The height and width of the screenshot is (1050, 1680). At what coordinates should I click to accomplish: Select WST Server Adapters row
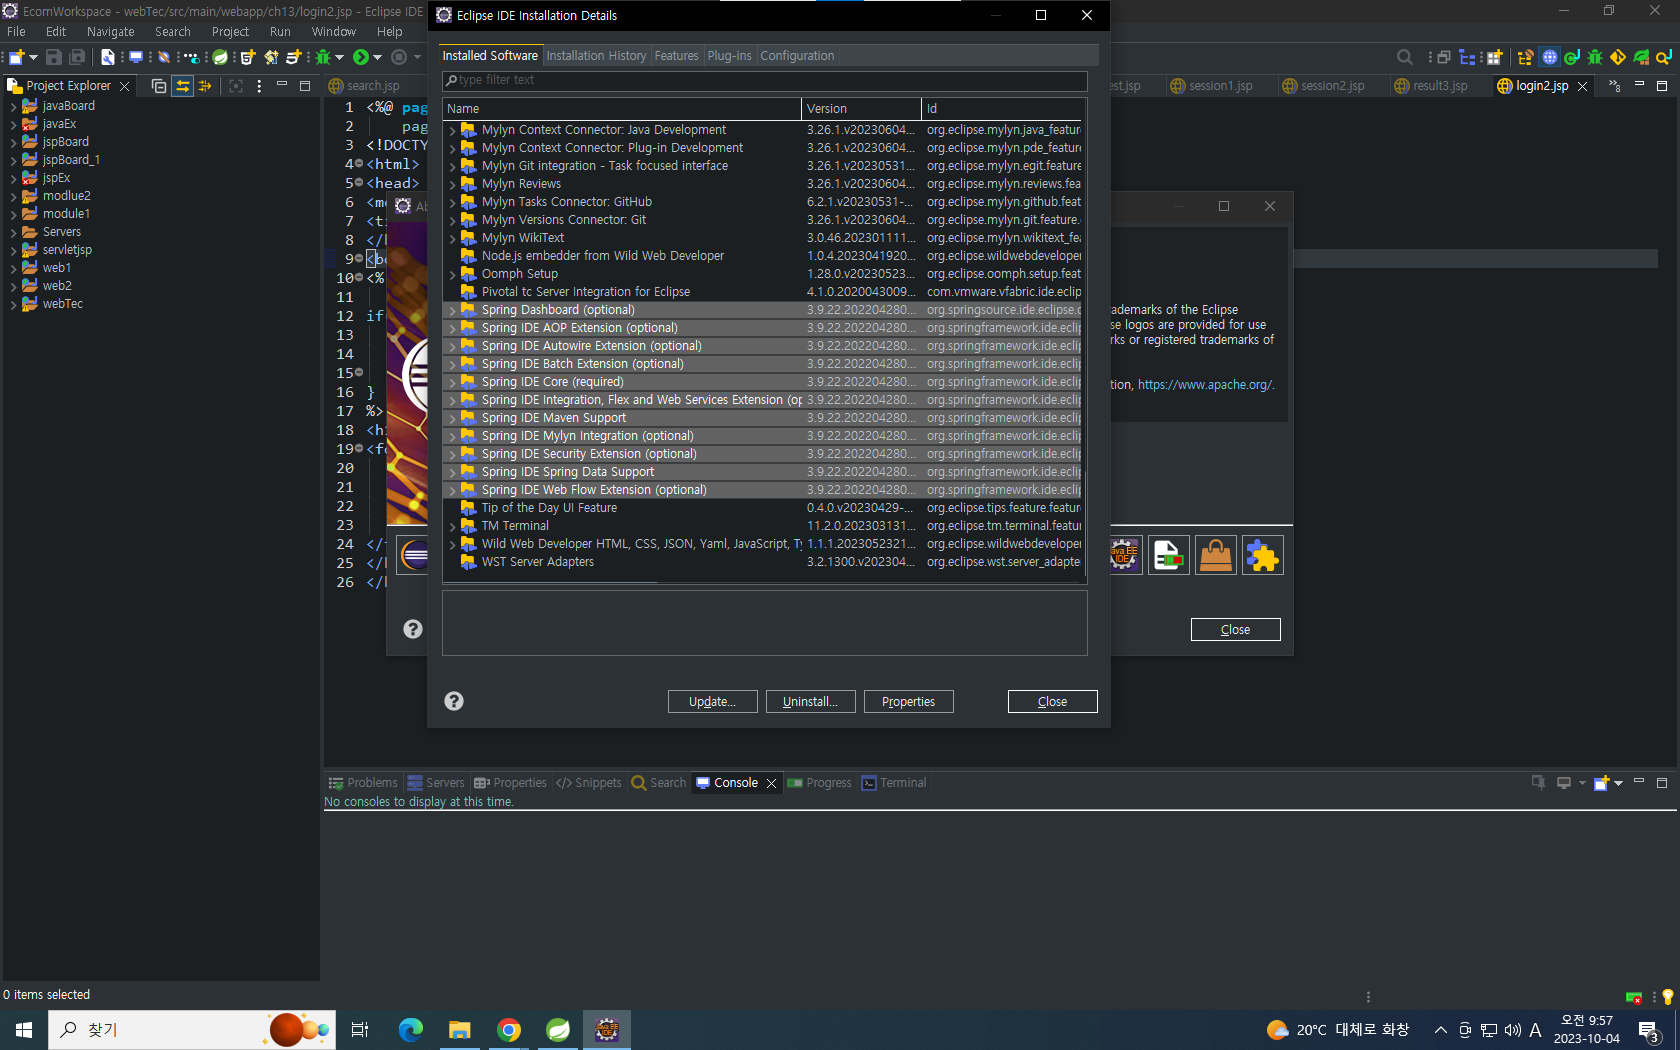point(764,562)
